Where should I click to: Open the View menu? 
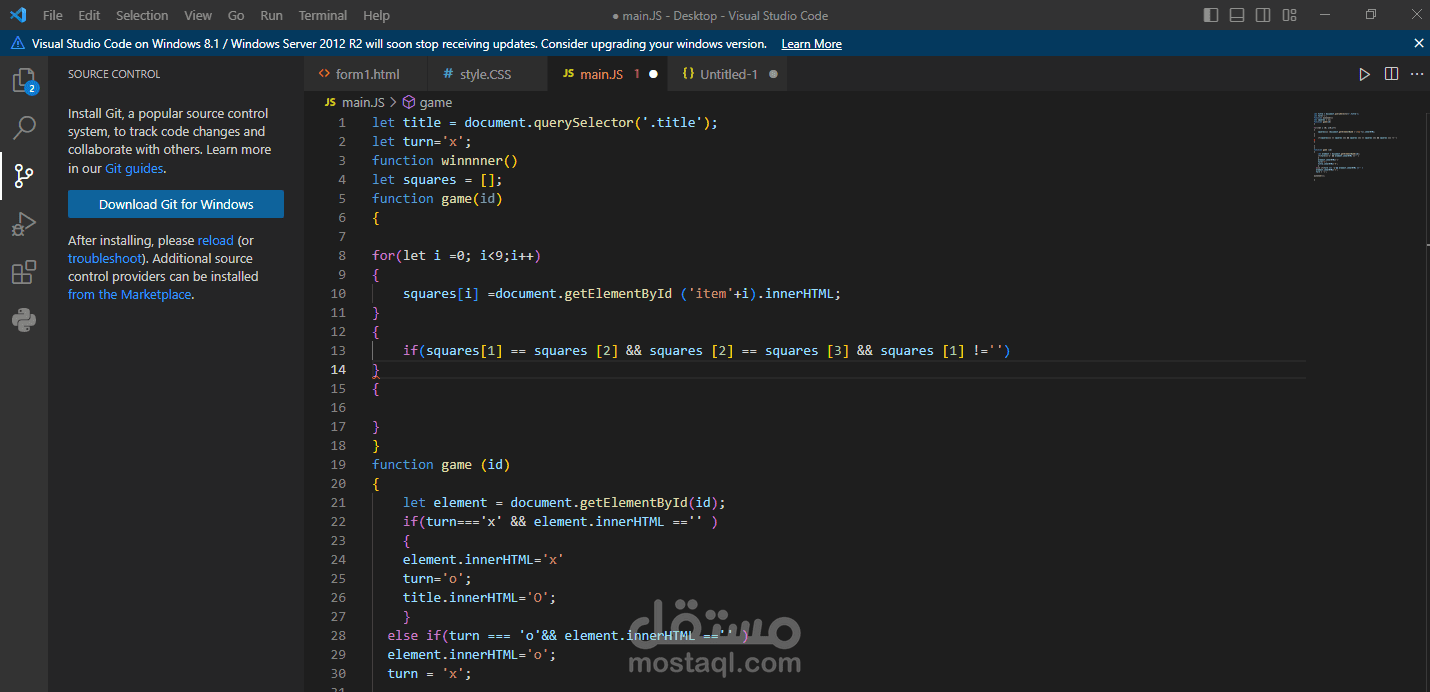click(x=198, y=15)
